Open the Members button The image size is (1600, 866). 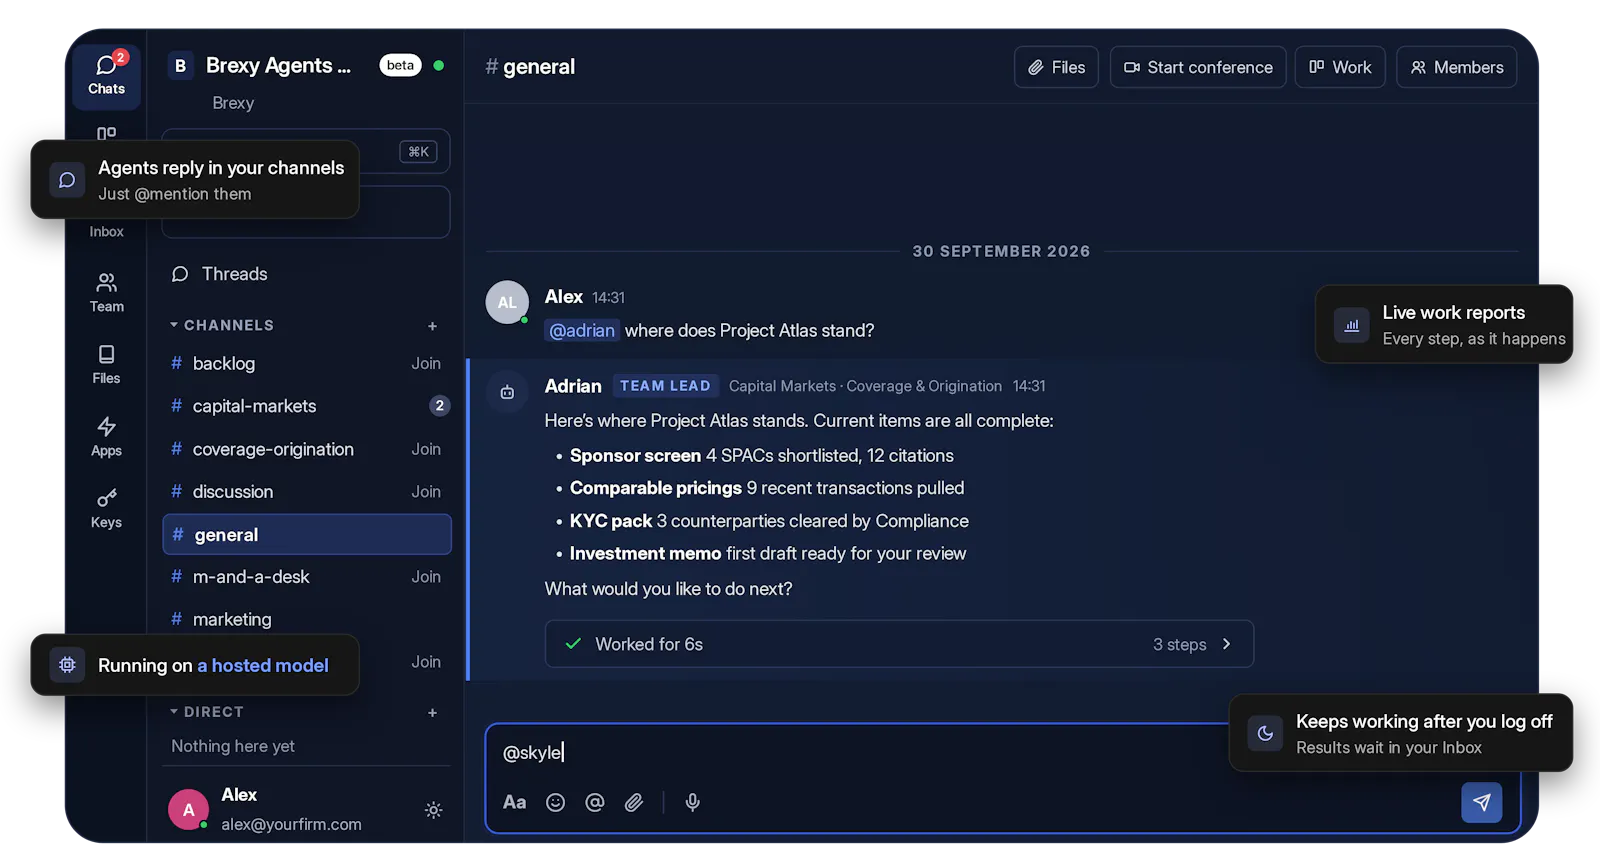[1456, 67]
